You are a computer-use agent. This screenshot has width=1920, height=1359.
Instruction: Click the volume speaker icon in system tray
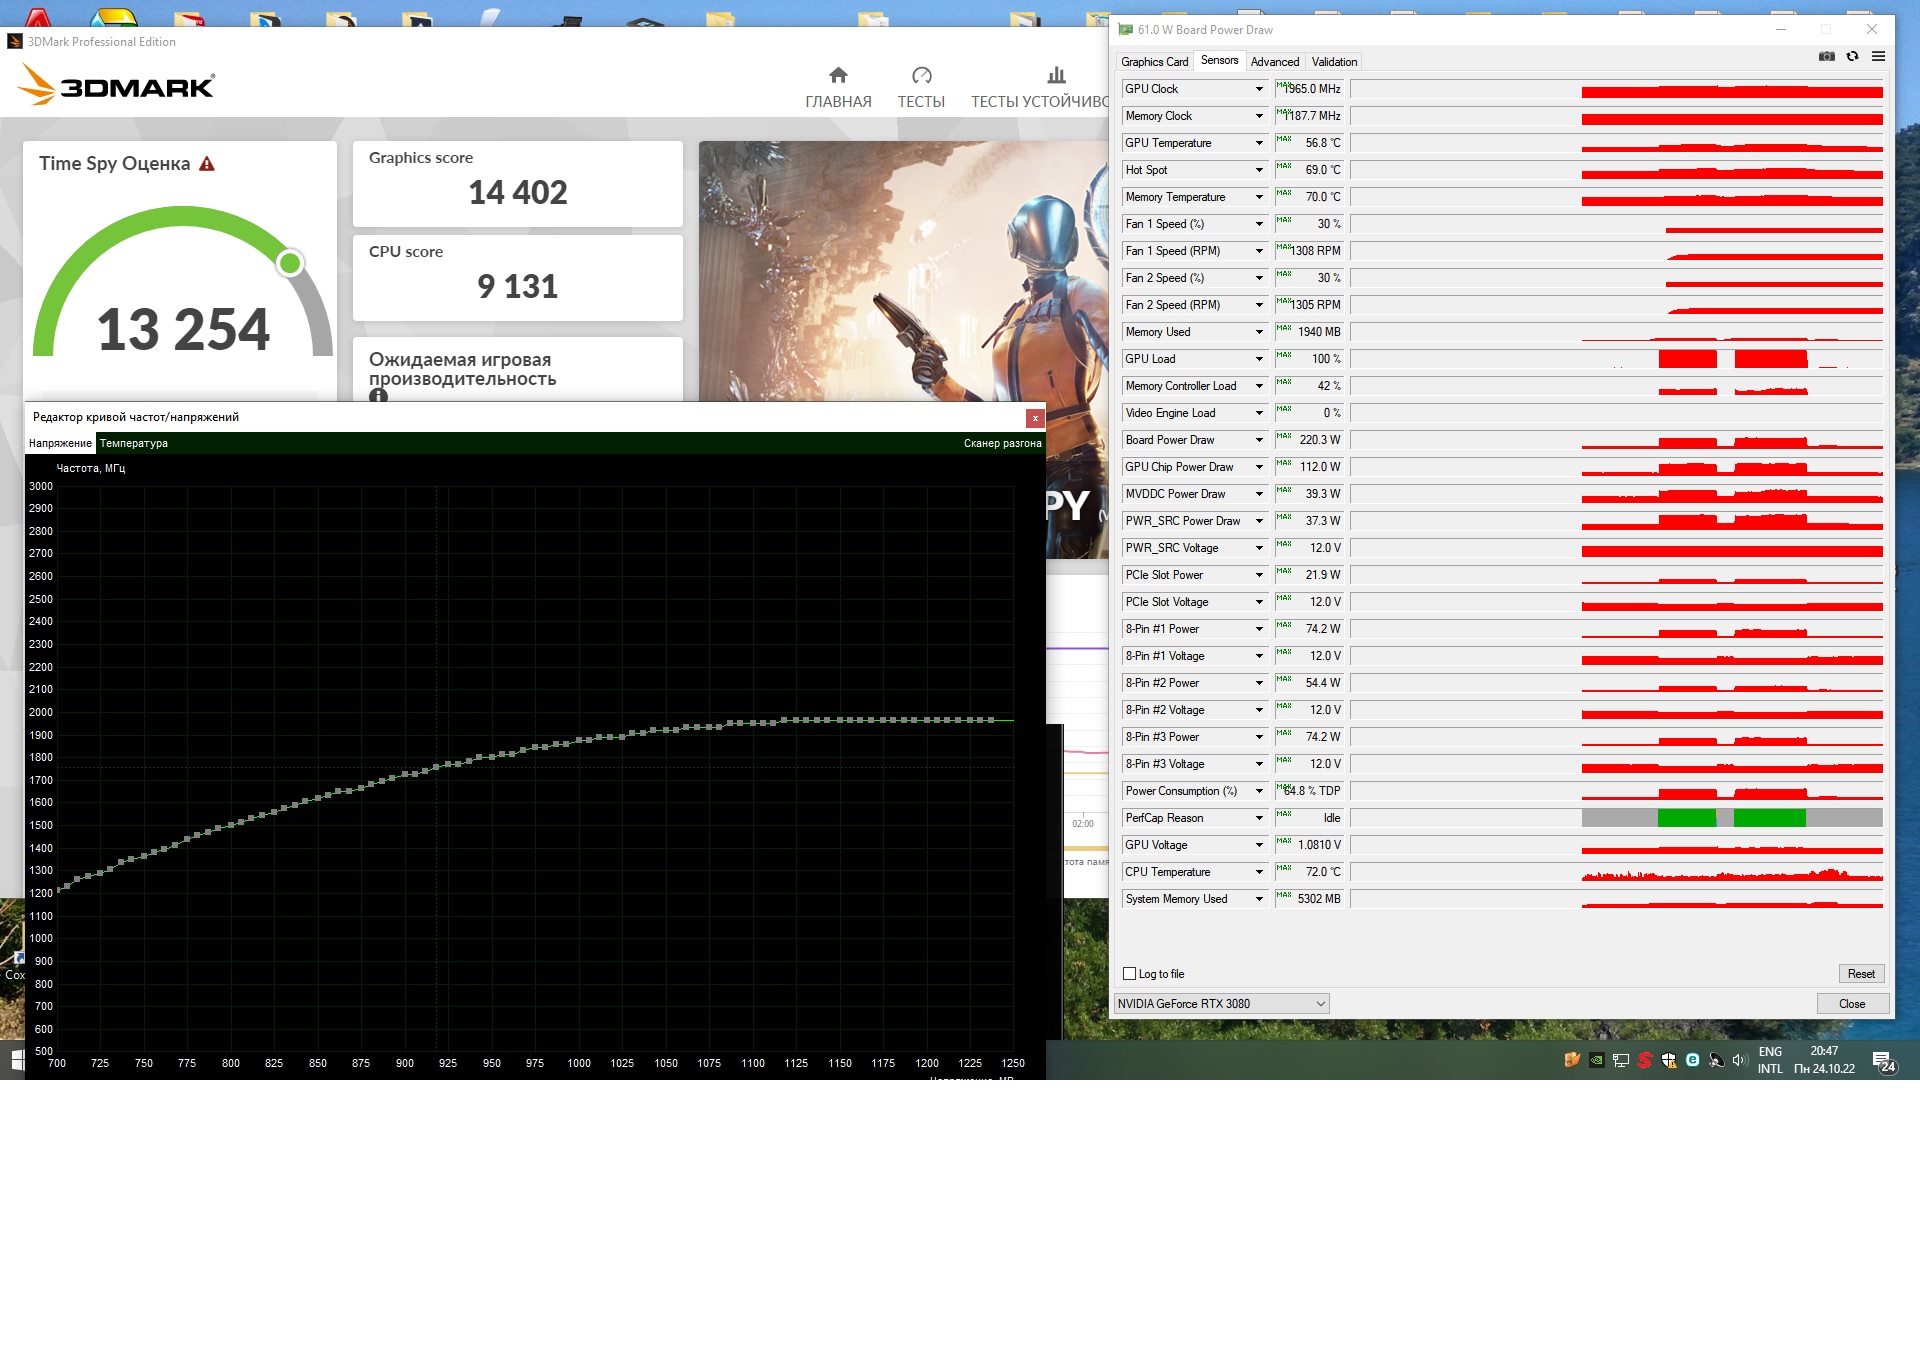click(x=1739, y=1060)
